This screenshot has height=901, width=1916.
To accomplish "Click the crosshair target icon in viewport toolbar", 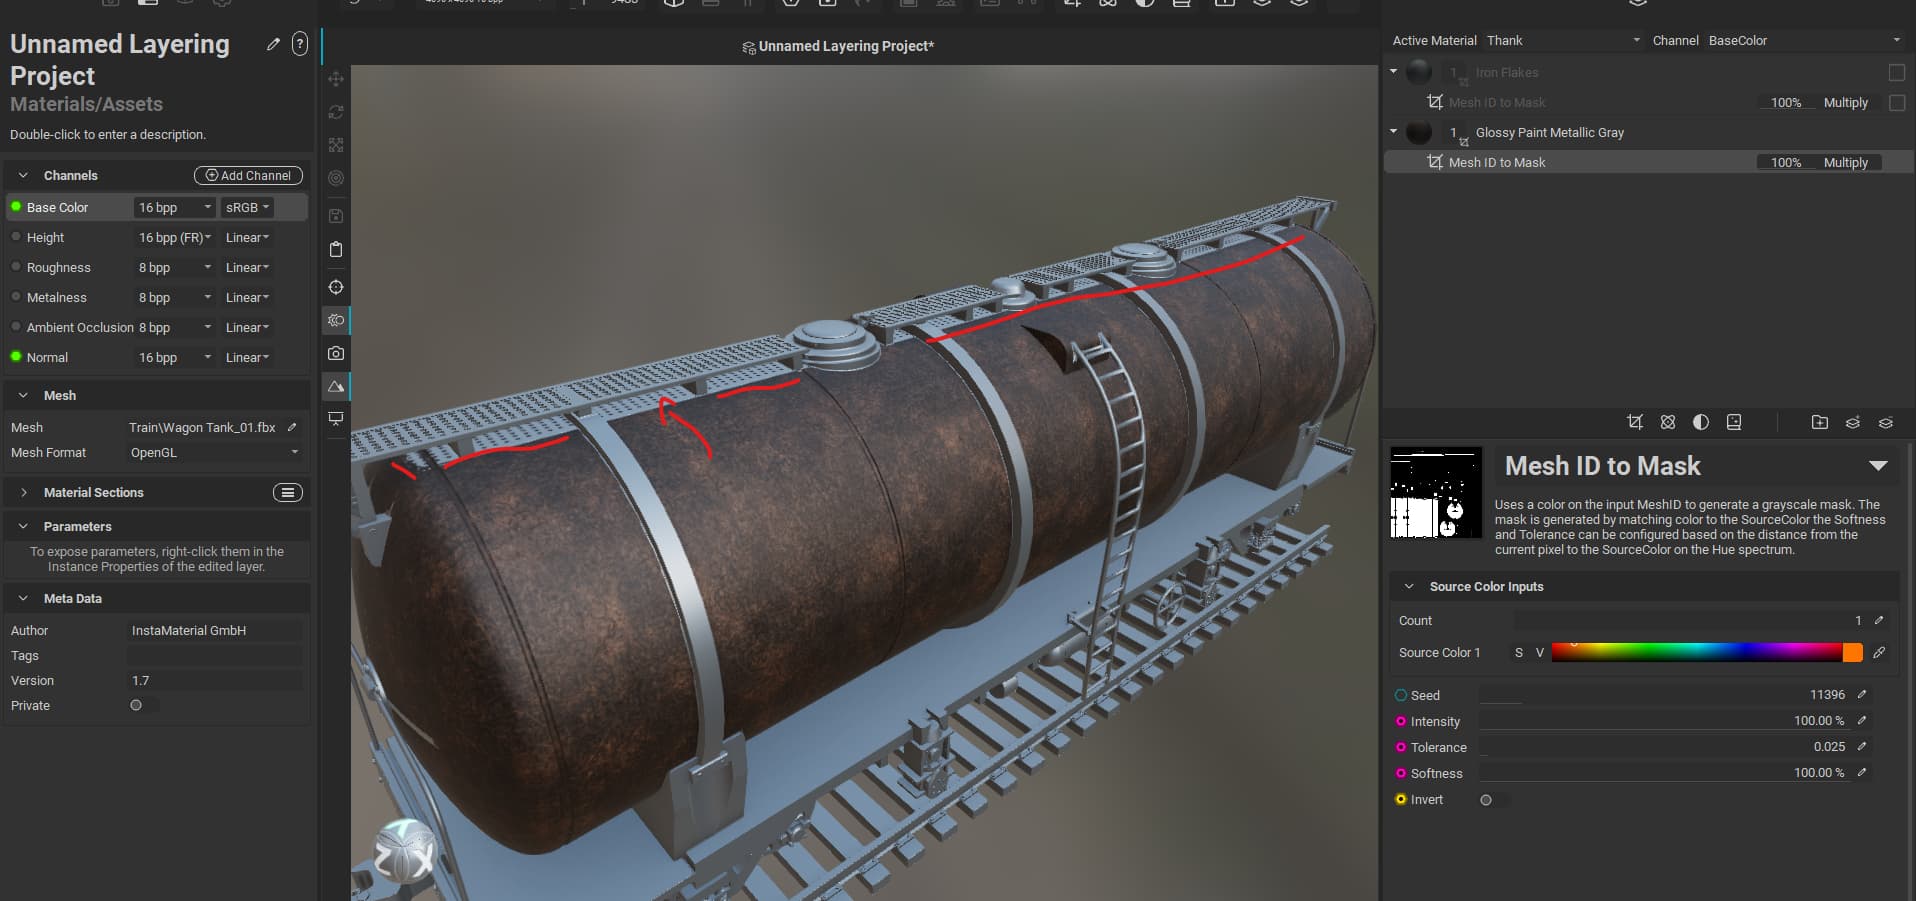I will pyautogui.click(x=336, y=287).
